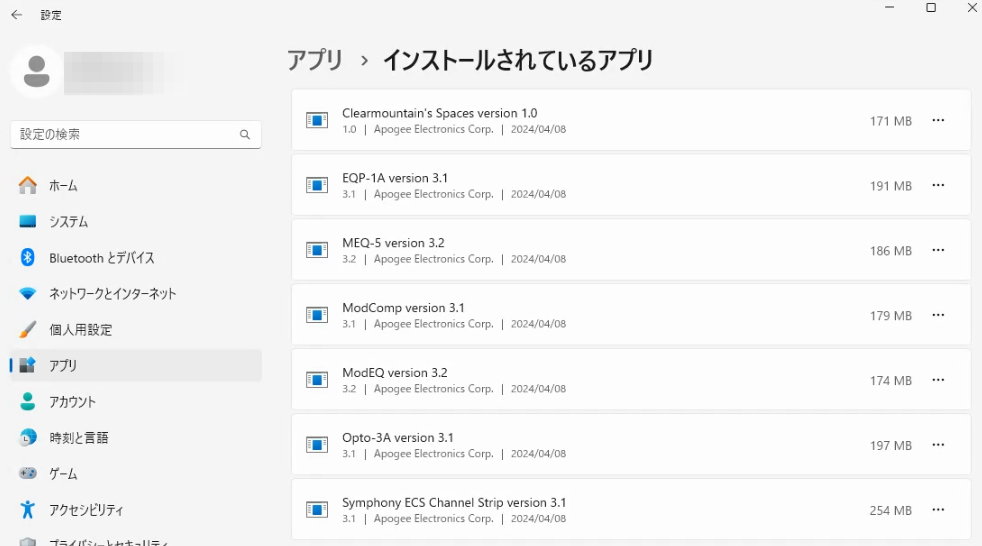Screen dimensions: 982x546
Task: Open more options for Clearmountain's Spaces
Action: coord(938,120)
